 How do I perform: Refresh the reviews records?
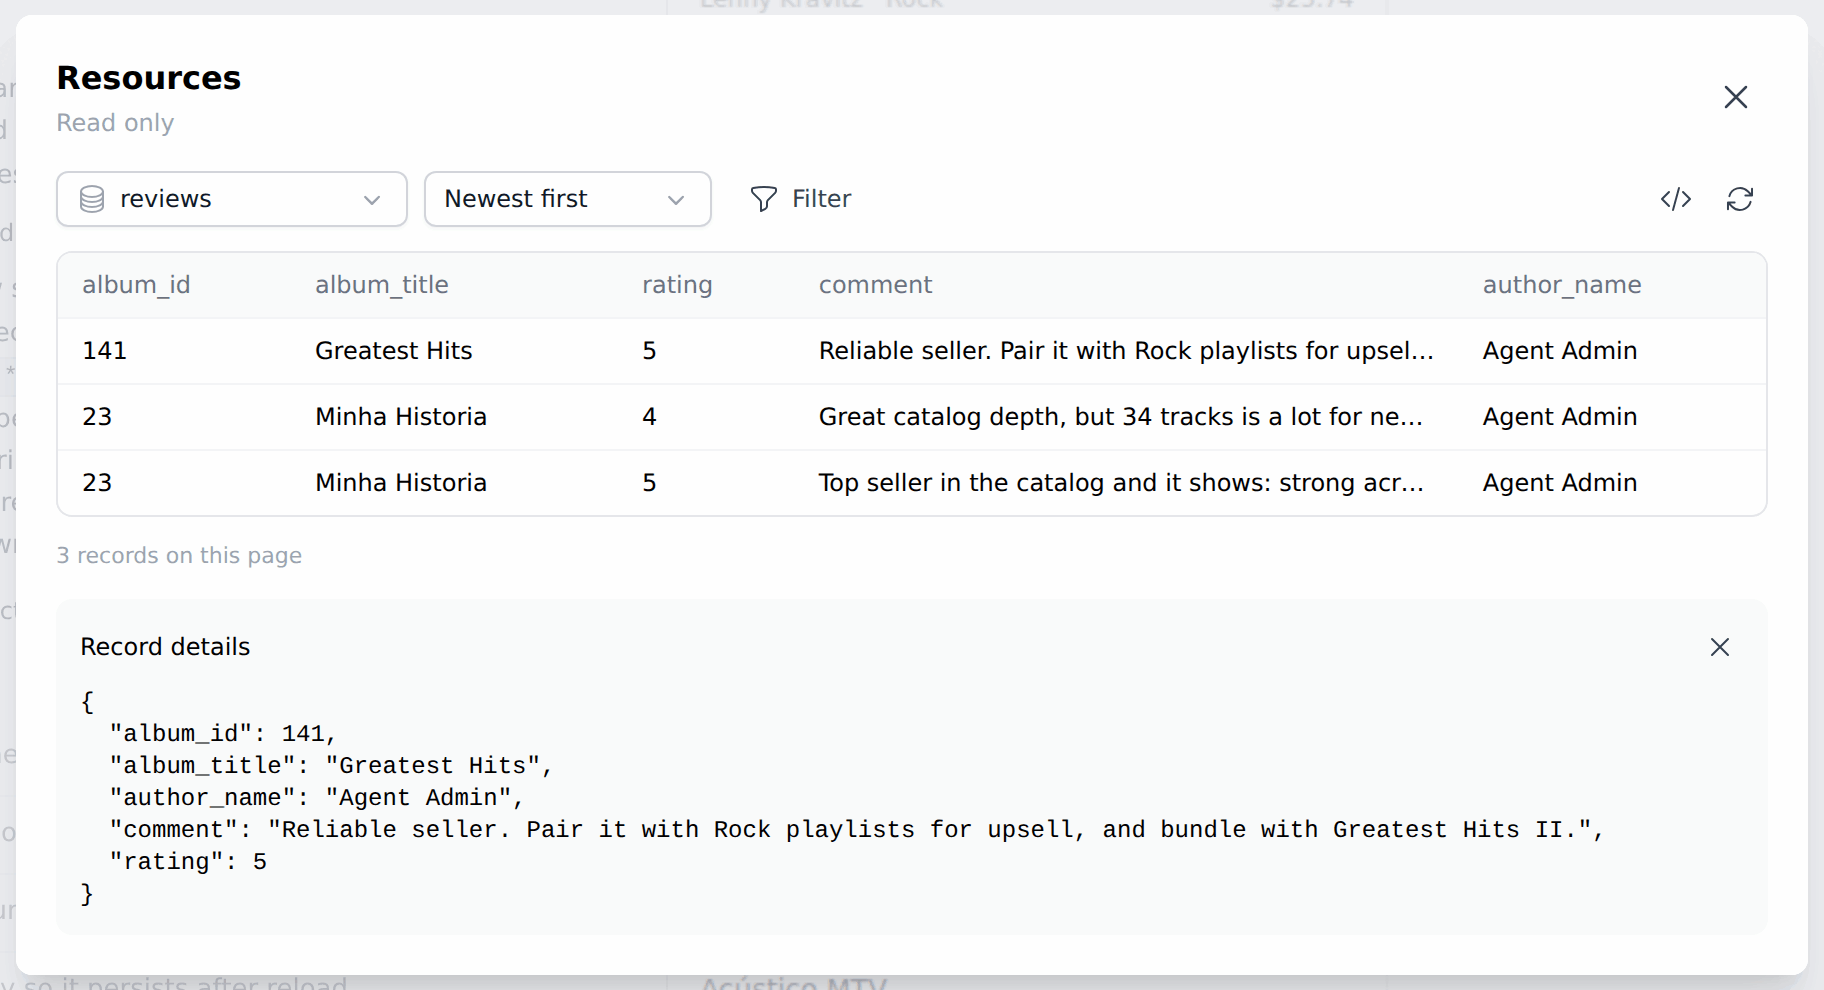[x=1739, y=199]
